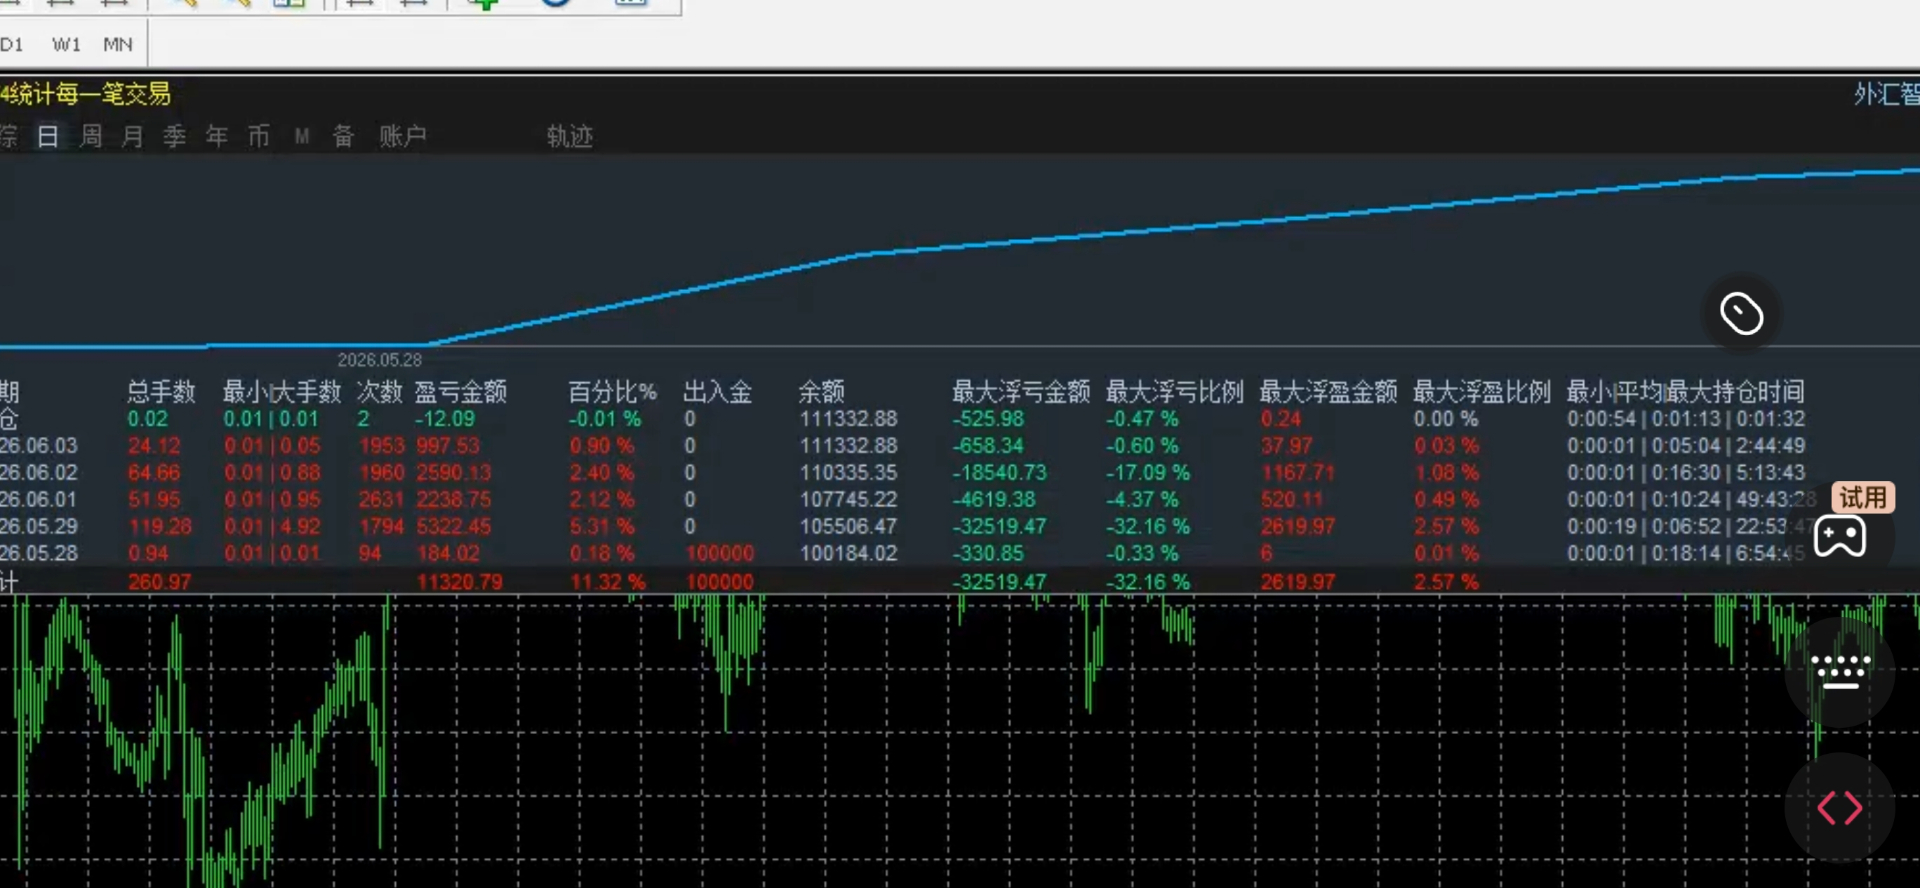Switch to the W1 timeframe
Screen dimensions: 1920x888
pos(66,44)
